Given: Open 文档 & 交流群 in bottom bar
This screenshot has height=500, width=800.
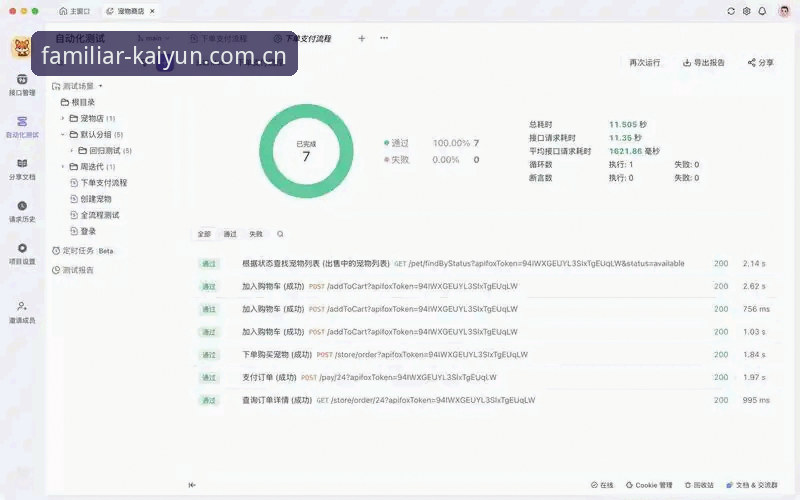Looking at the screenshot, I should (752, 485).
